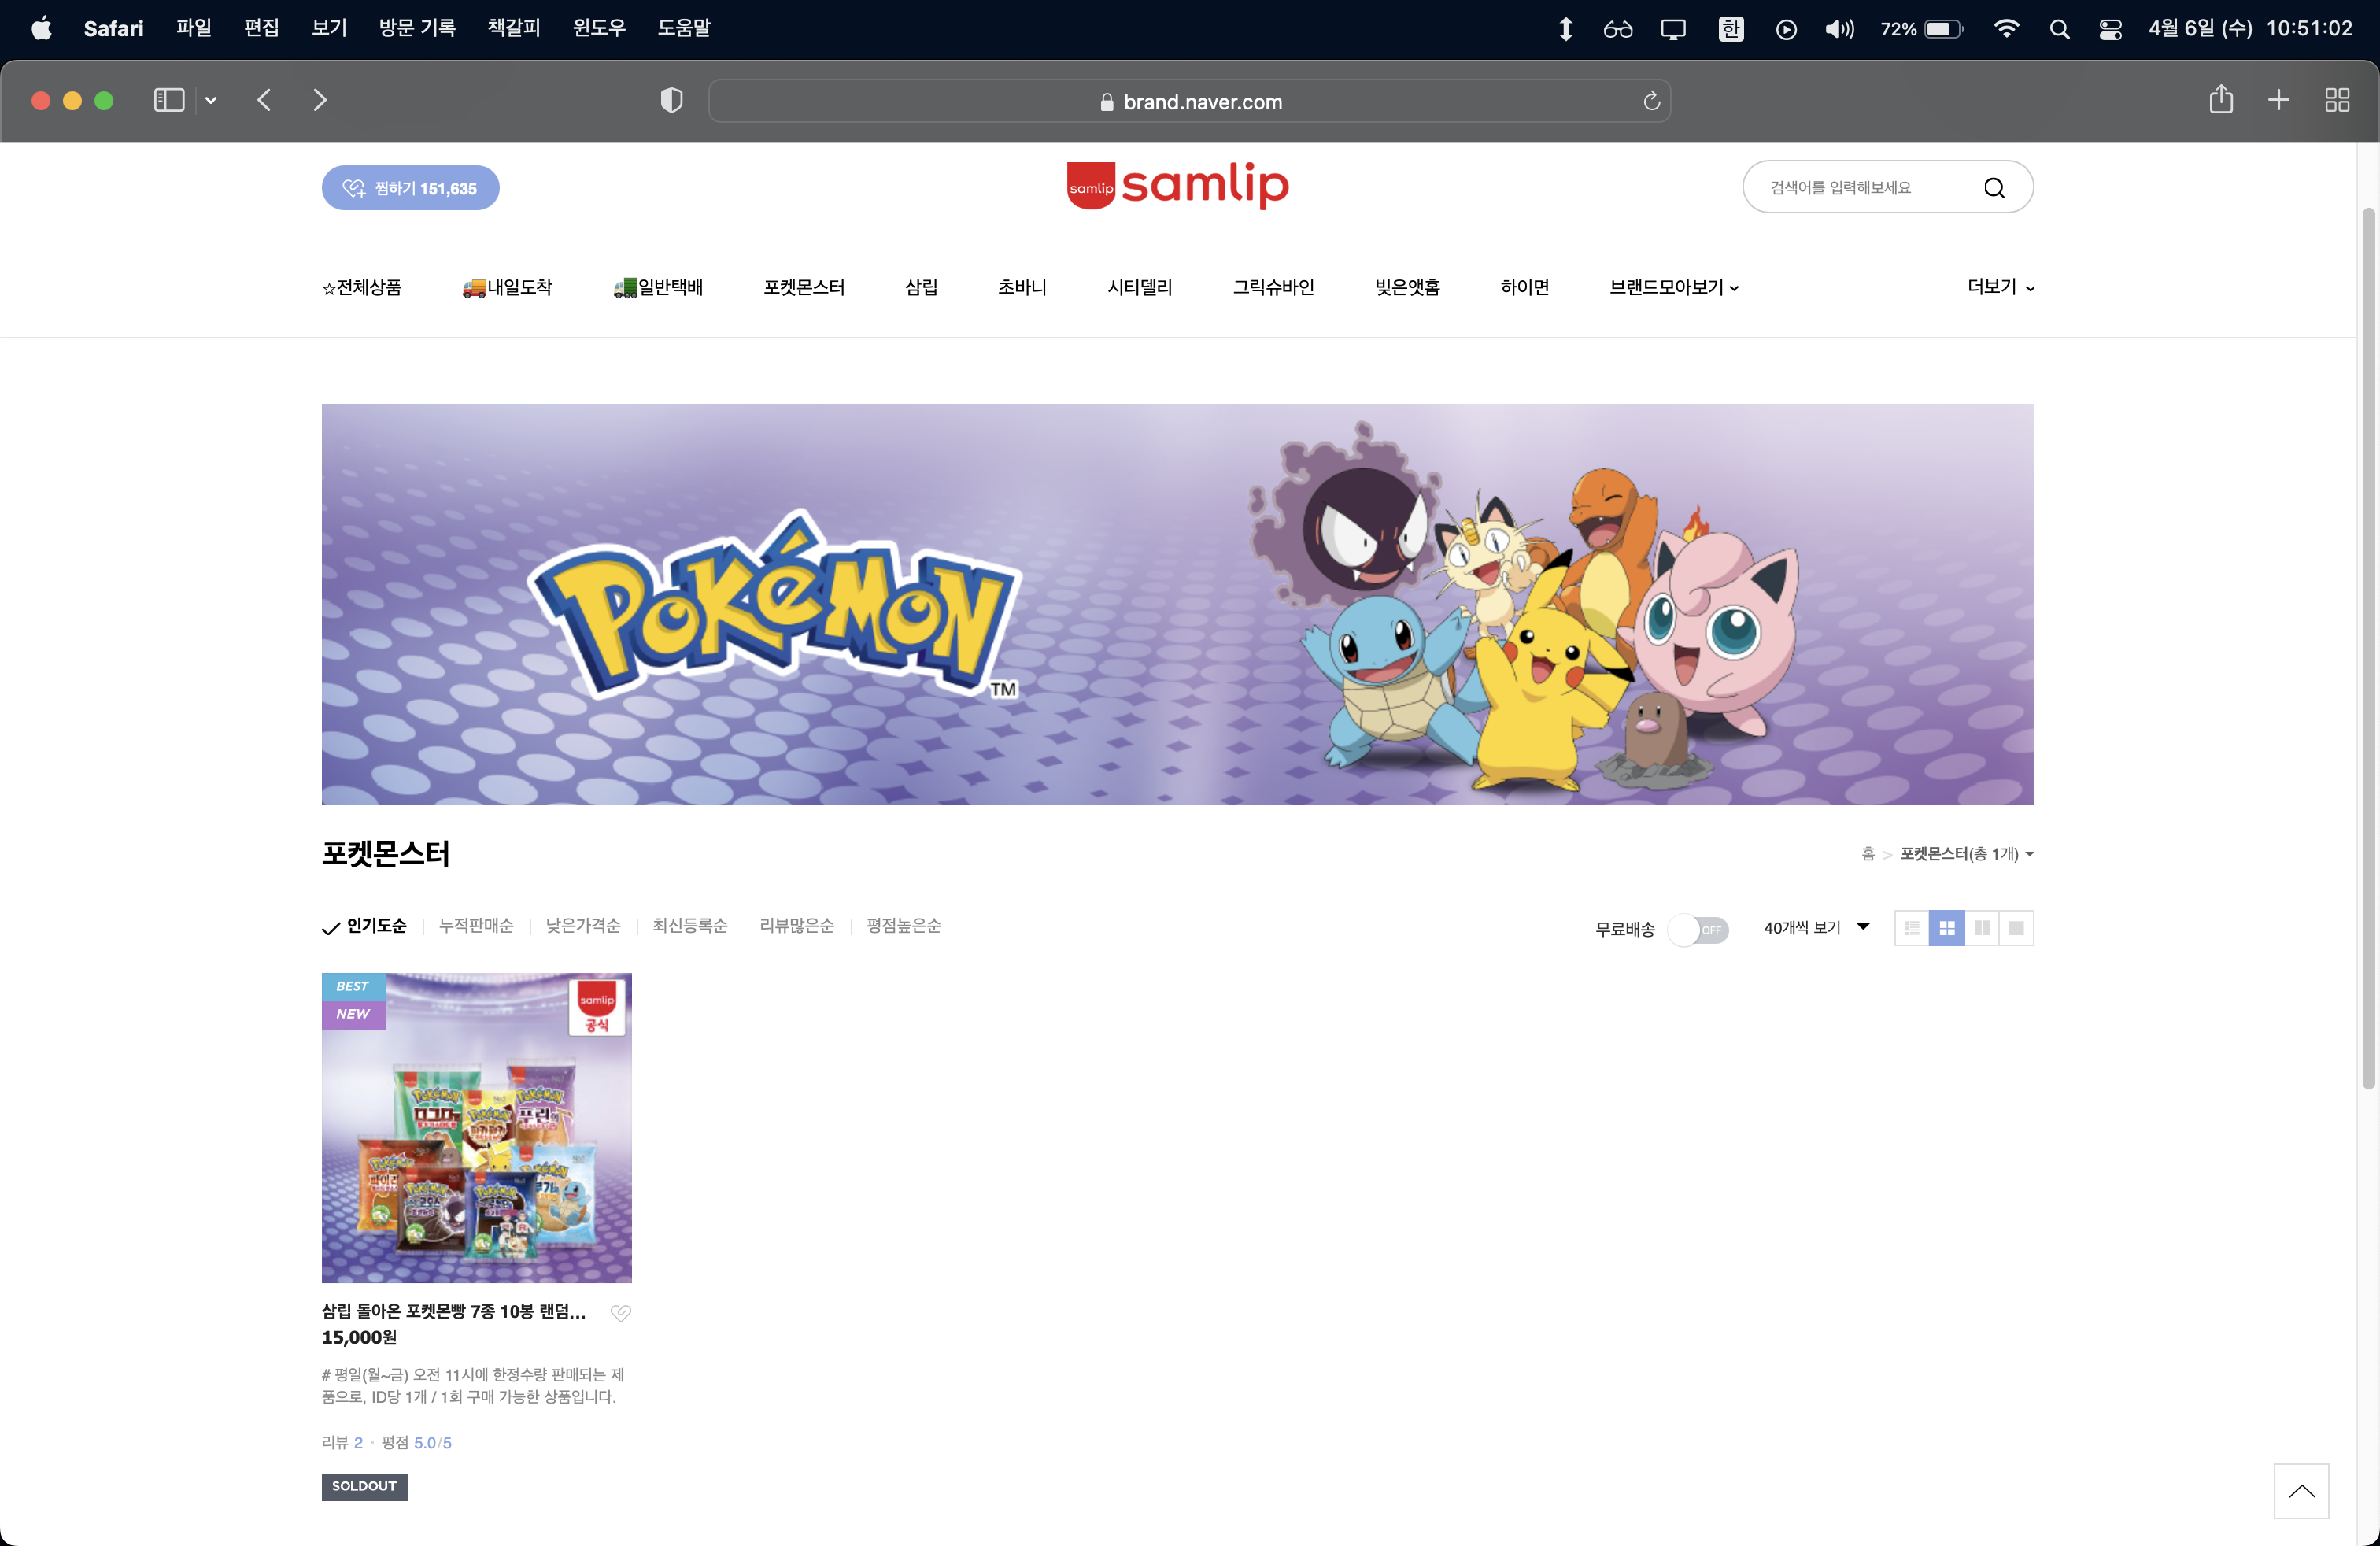The width and height of the screenshot is (2380, 1546).
Task: Select the large single-image view icon
Action: (2016, 928)
